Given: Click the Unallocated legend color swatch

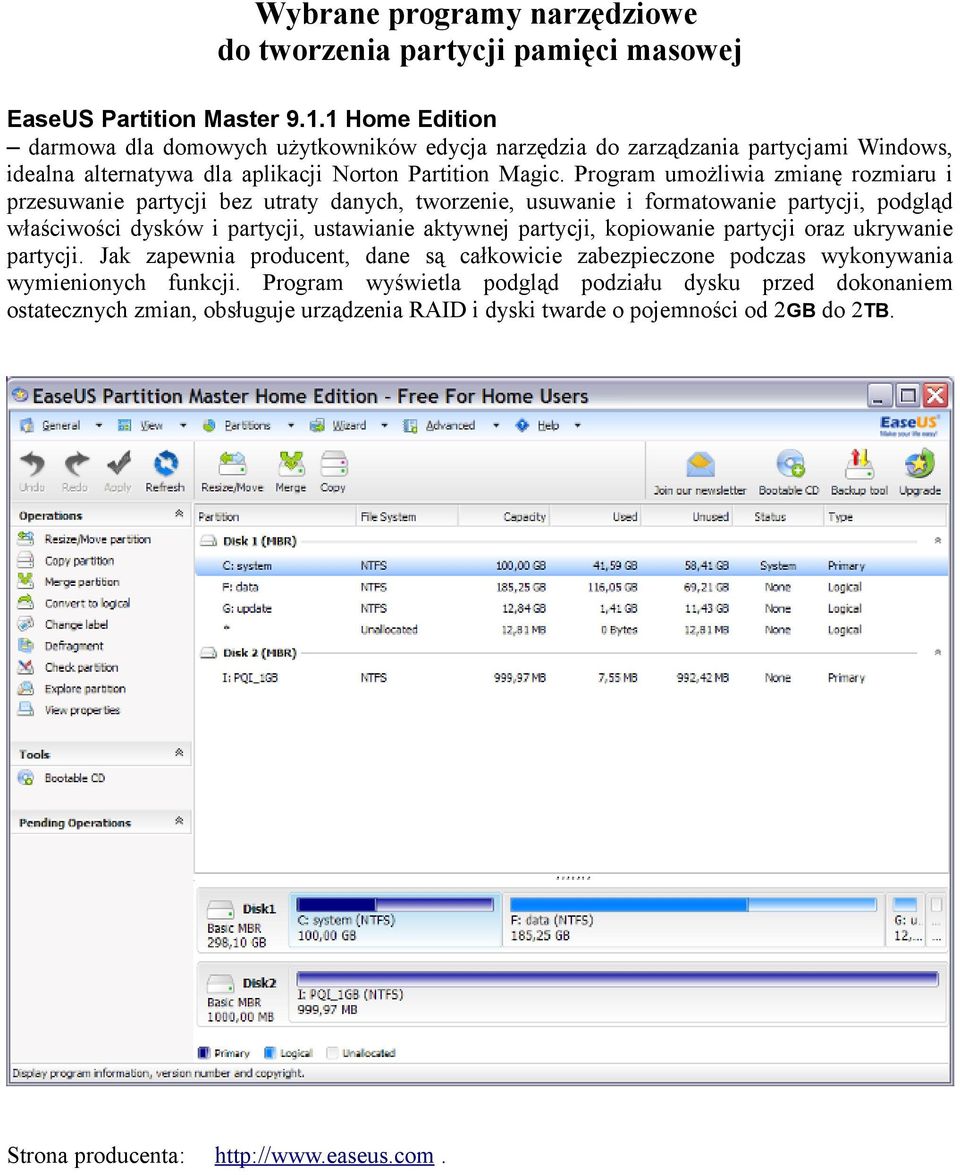Looking at the screenshot, I should [333, 1053].
